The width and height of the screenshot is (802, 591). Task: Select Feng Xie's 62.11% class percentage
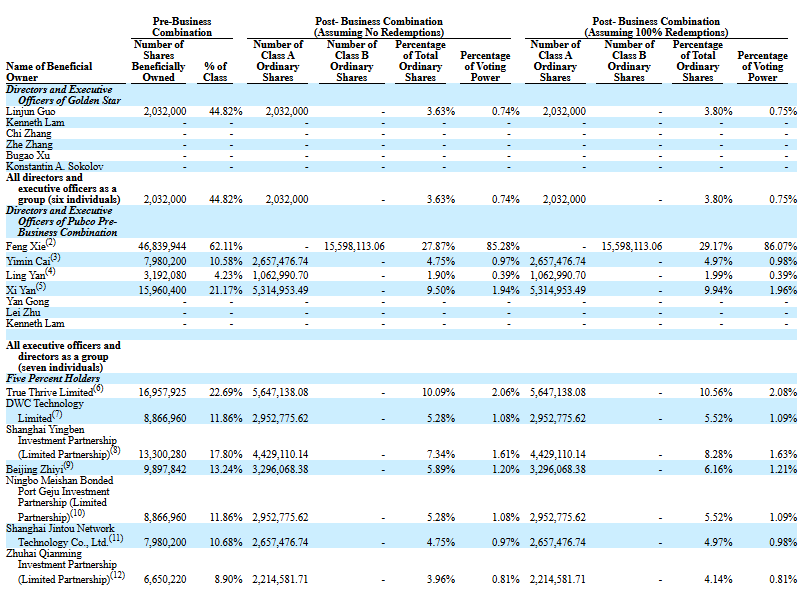point(226,247)
